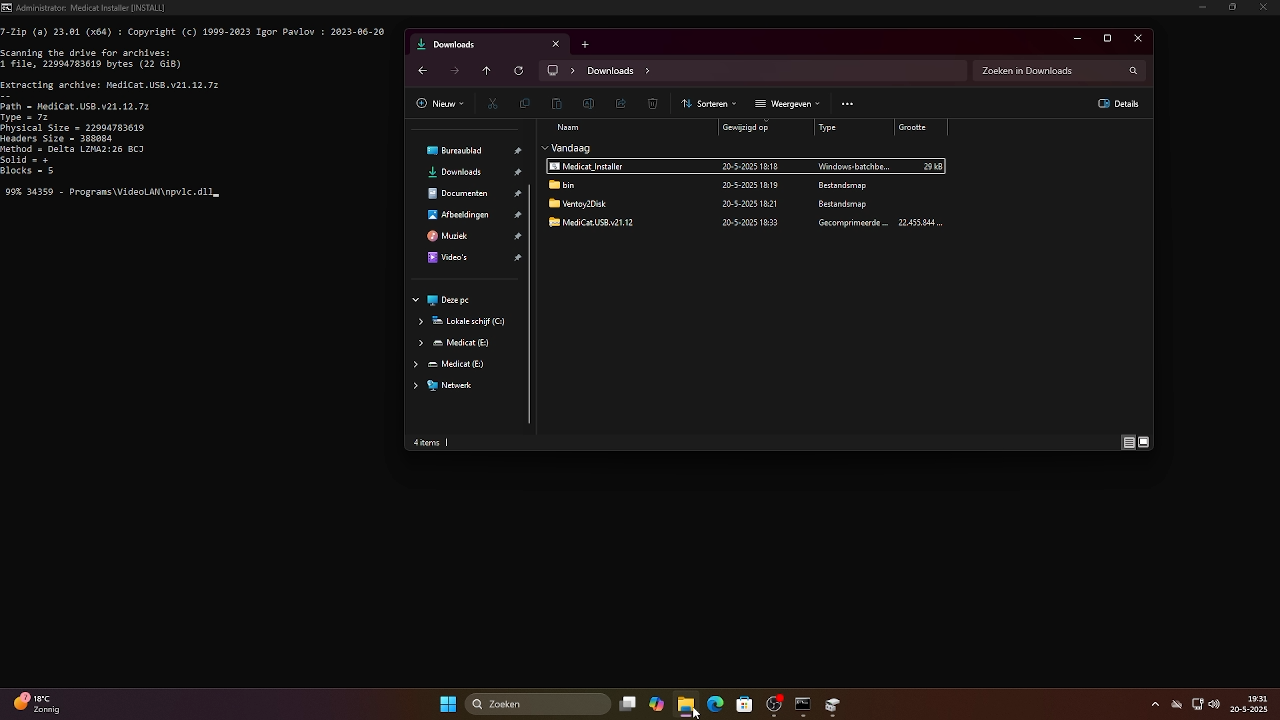
Task: Open Task View from taskbar
Action: click(628, 704)
